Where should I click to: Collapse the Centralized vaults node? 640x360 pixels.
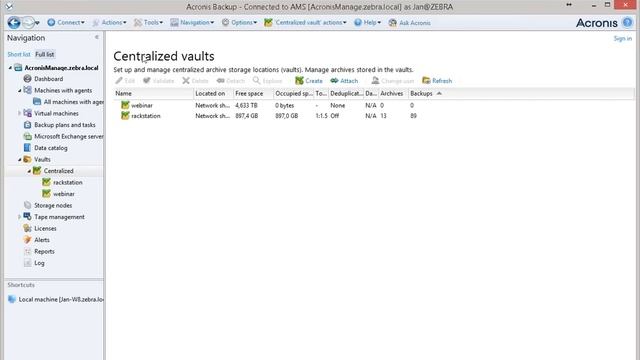pos(29,171)
